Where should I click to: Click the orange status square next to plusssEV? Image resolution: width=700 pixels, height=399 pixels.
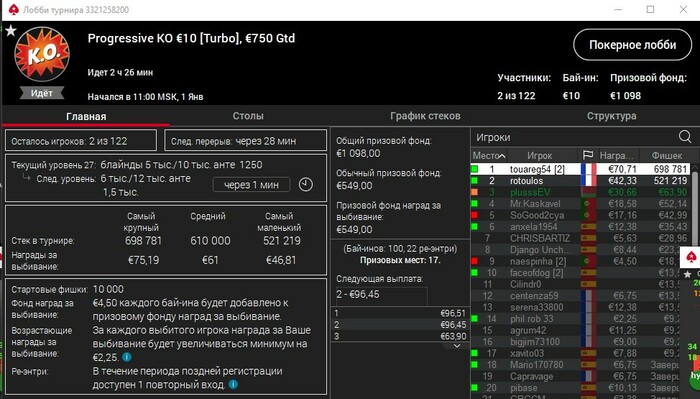(x=475, y=192)
